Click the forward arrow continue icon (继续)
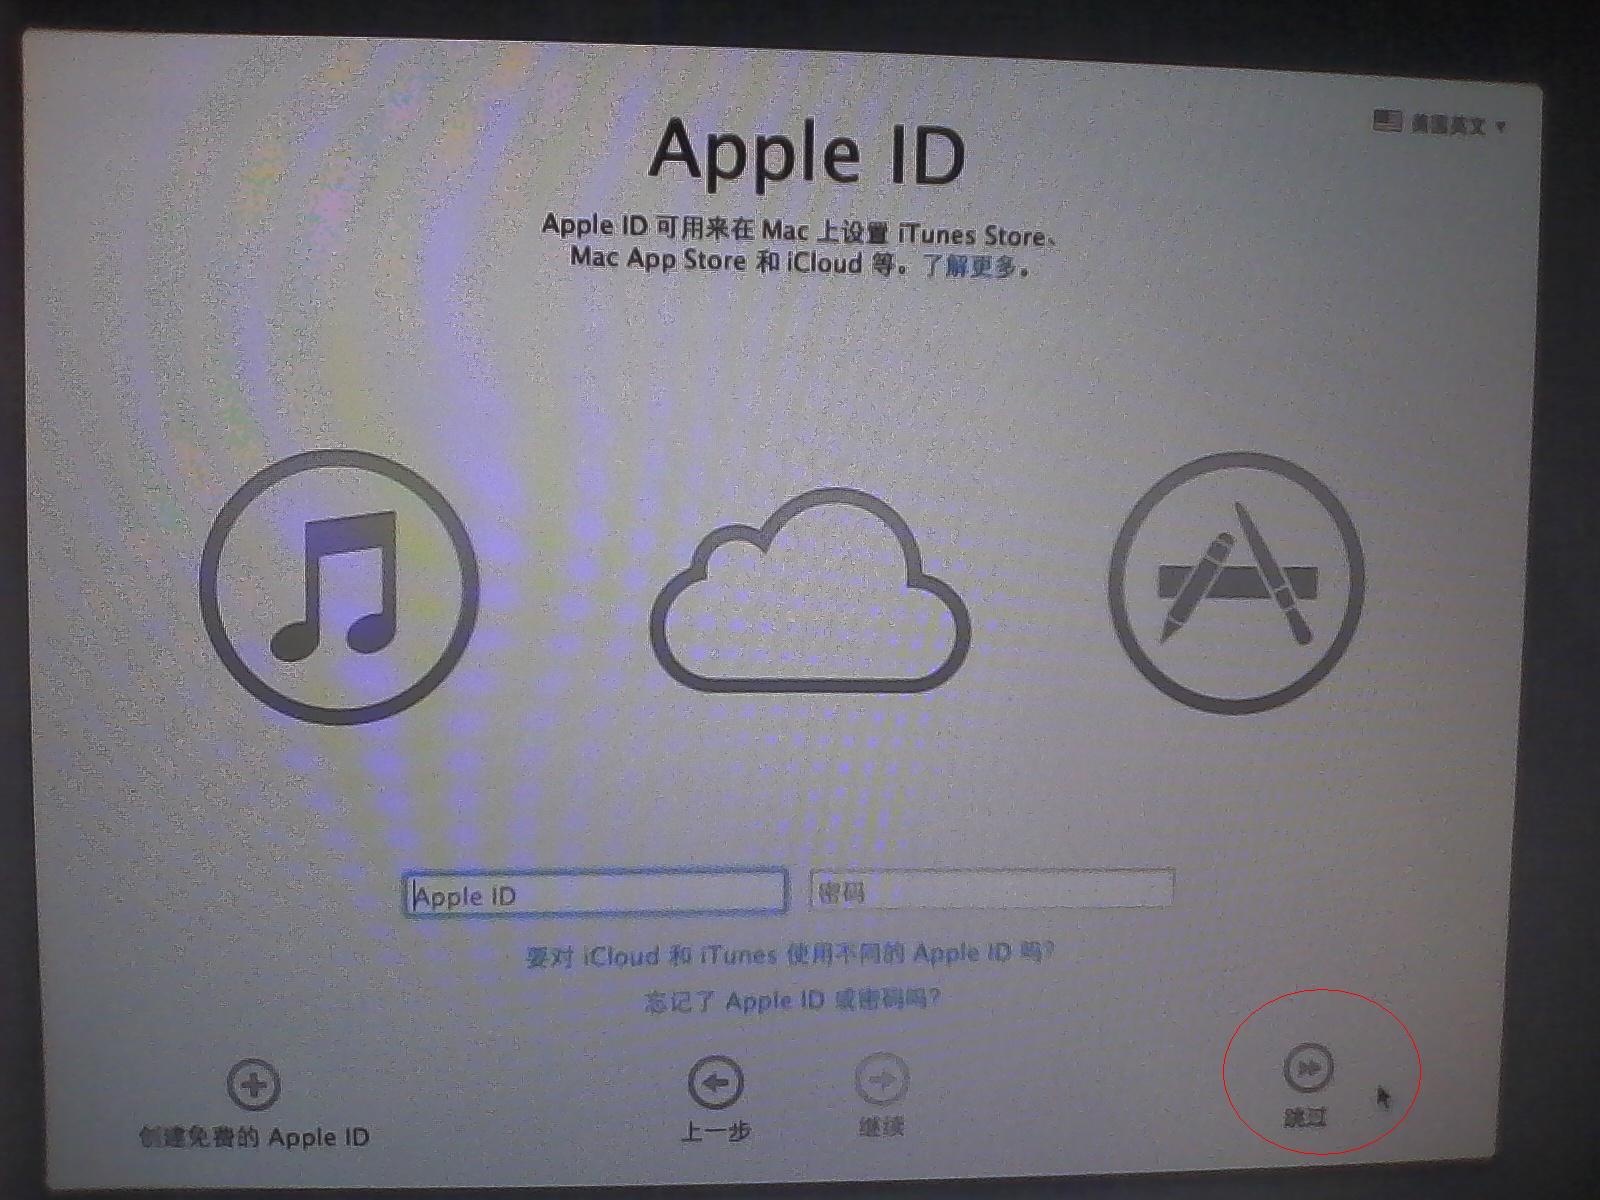The image size is (1600, 1200). pos(882,1079)
